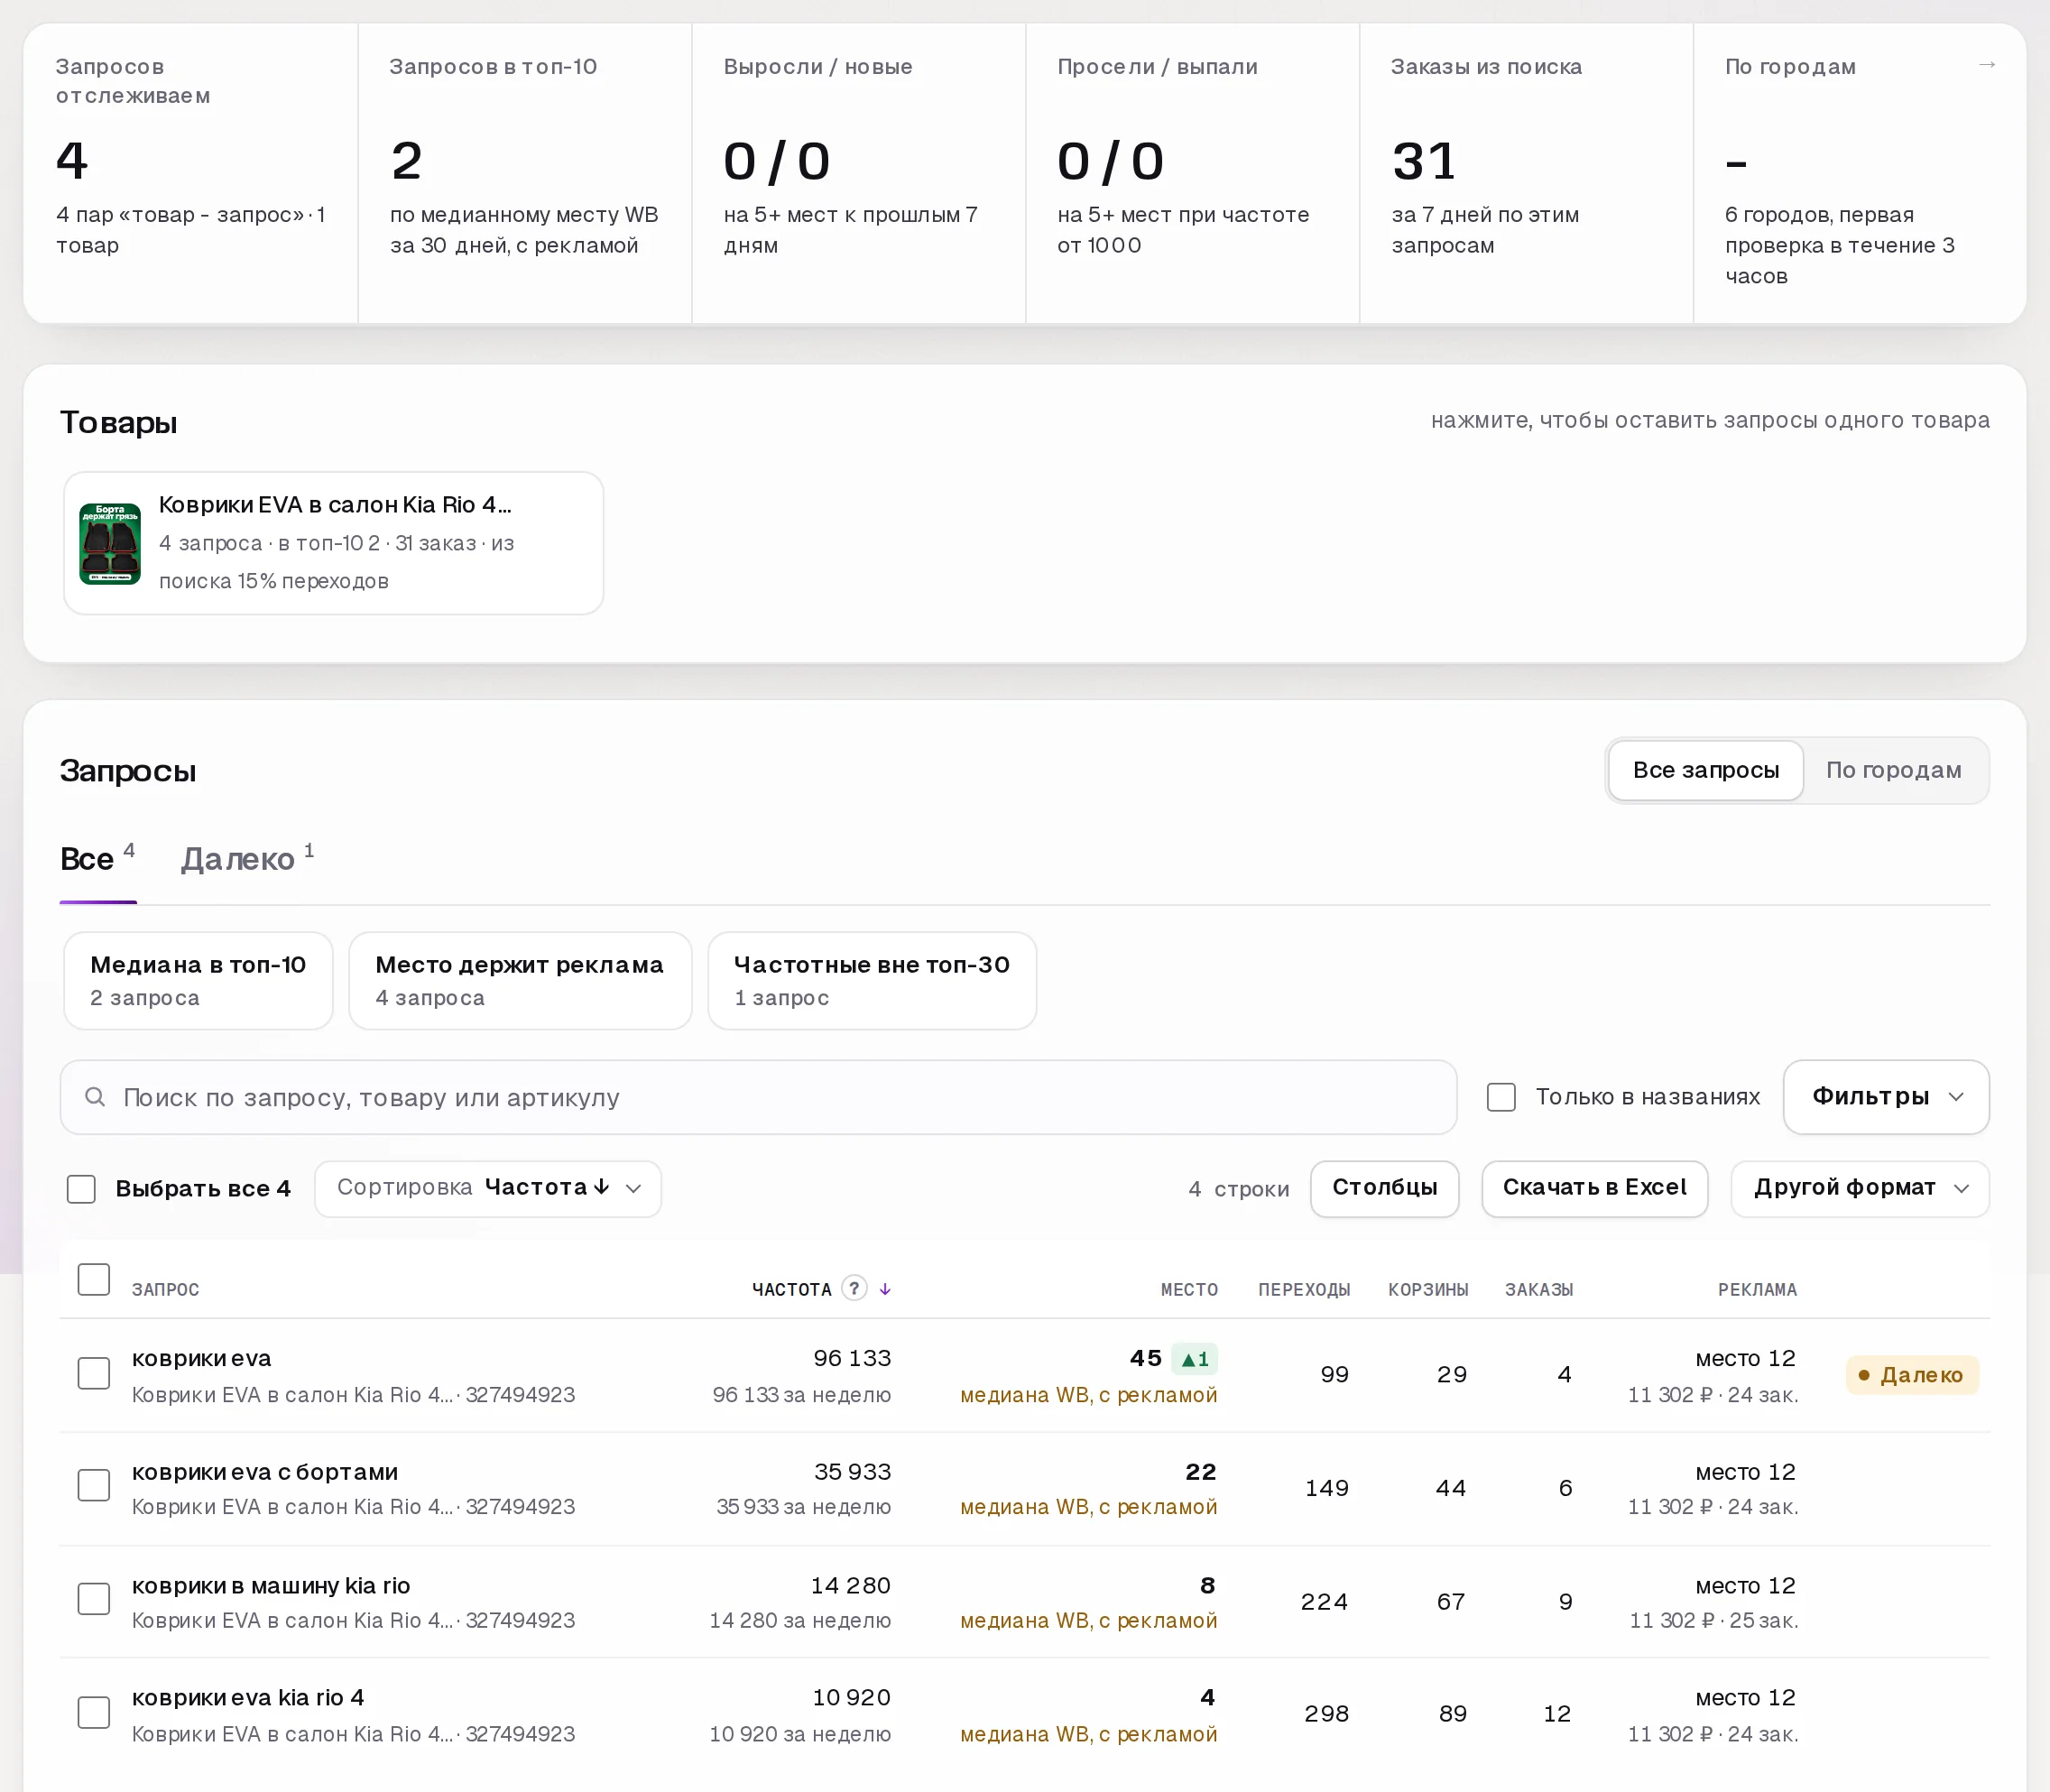Click the help question mark next to Частота
This screenshot has height=1792, width=2050.
(853, 1288)
